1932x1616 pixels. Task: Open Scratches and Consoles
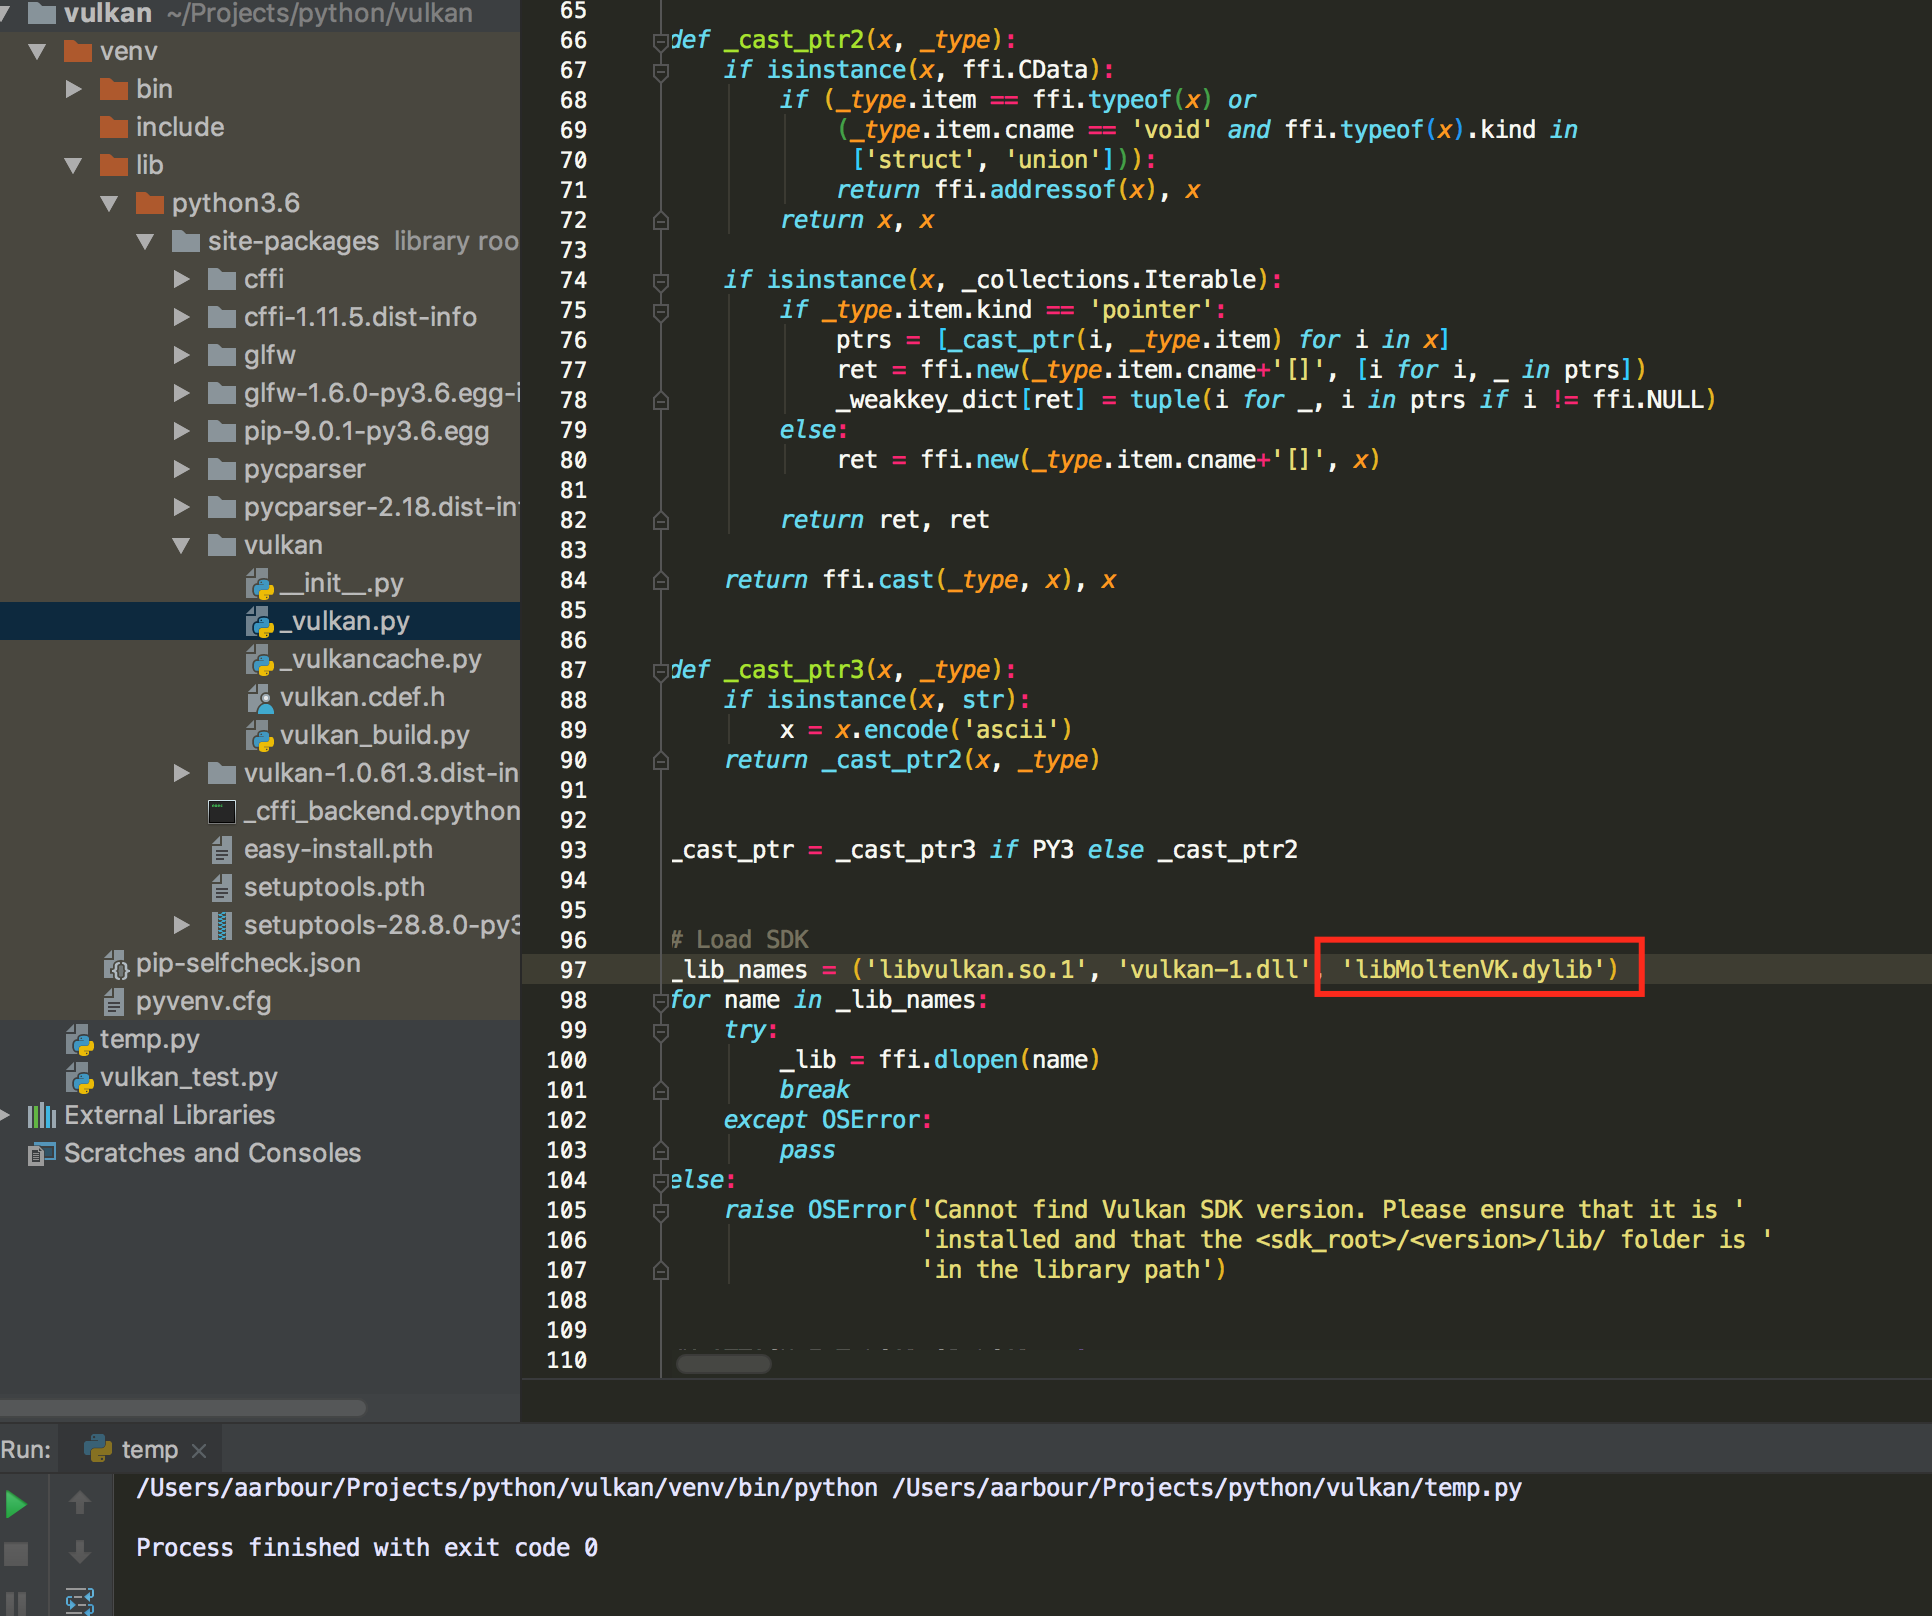211,1153
